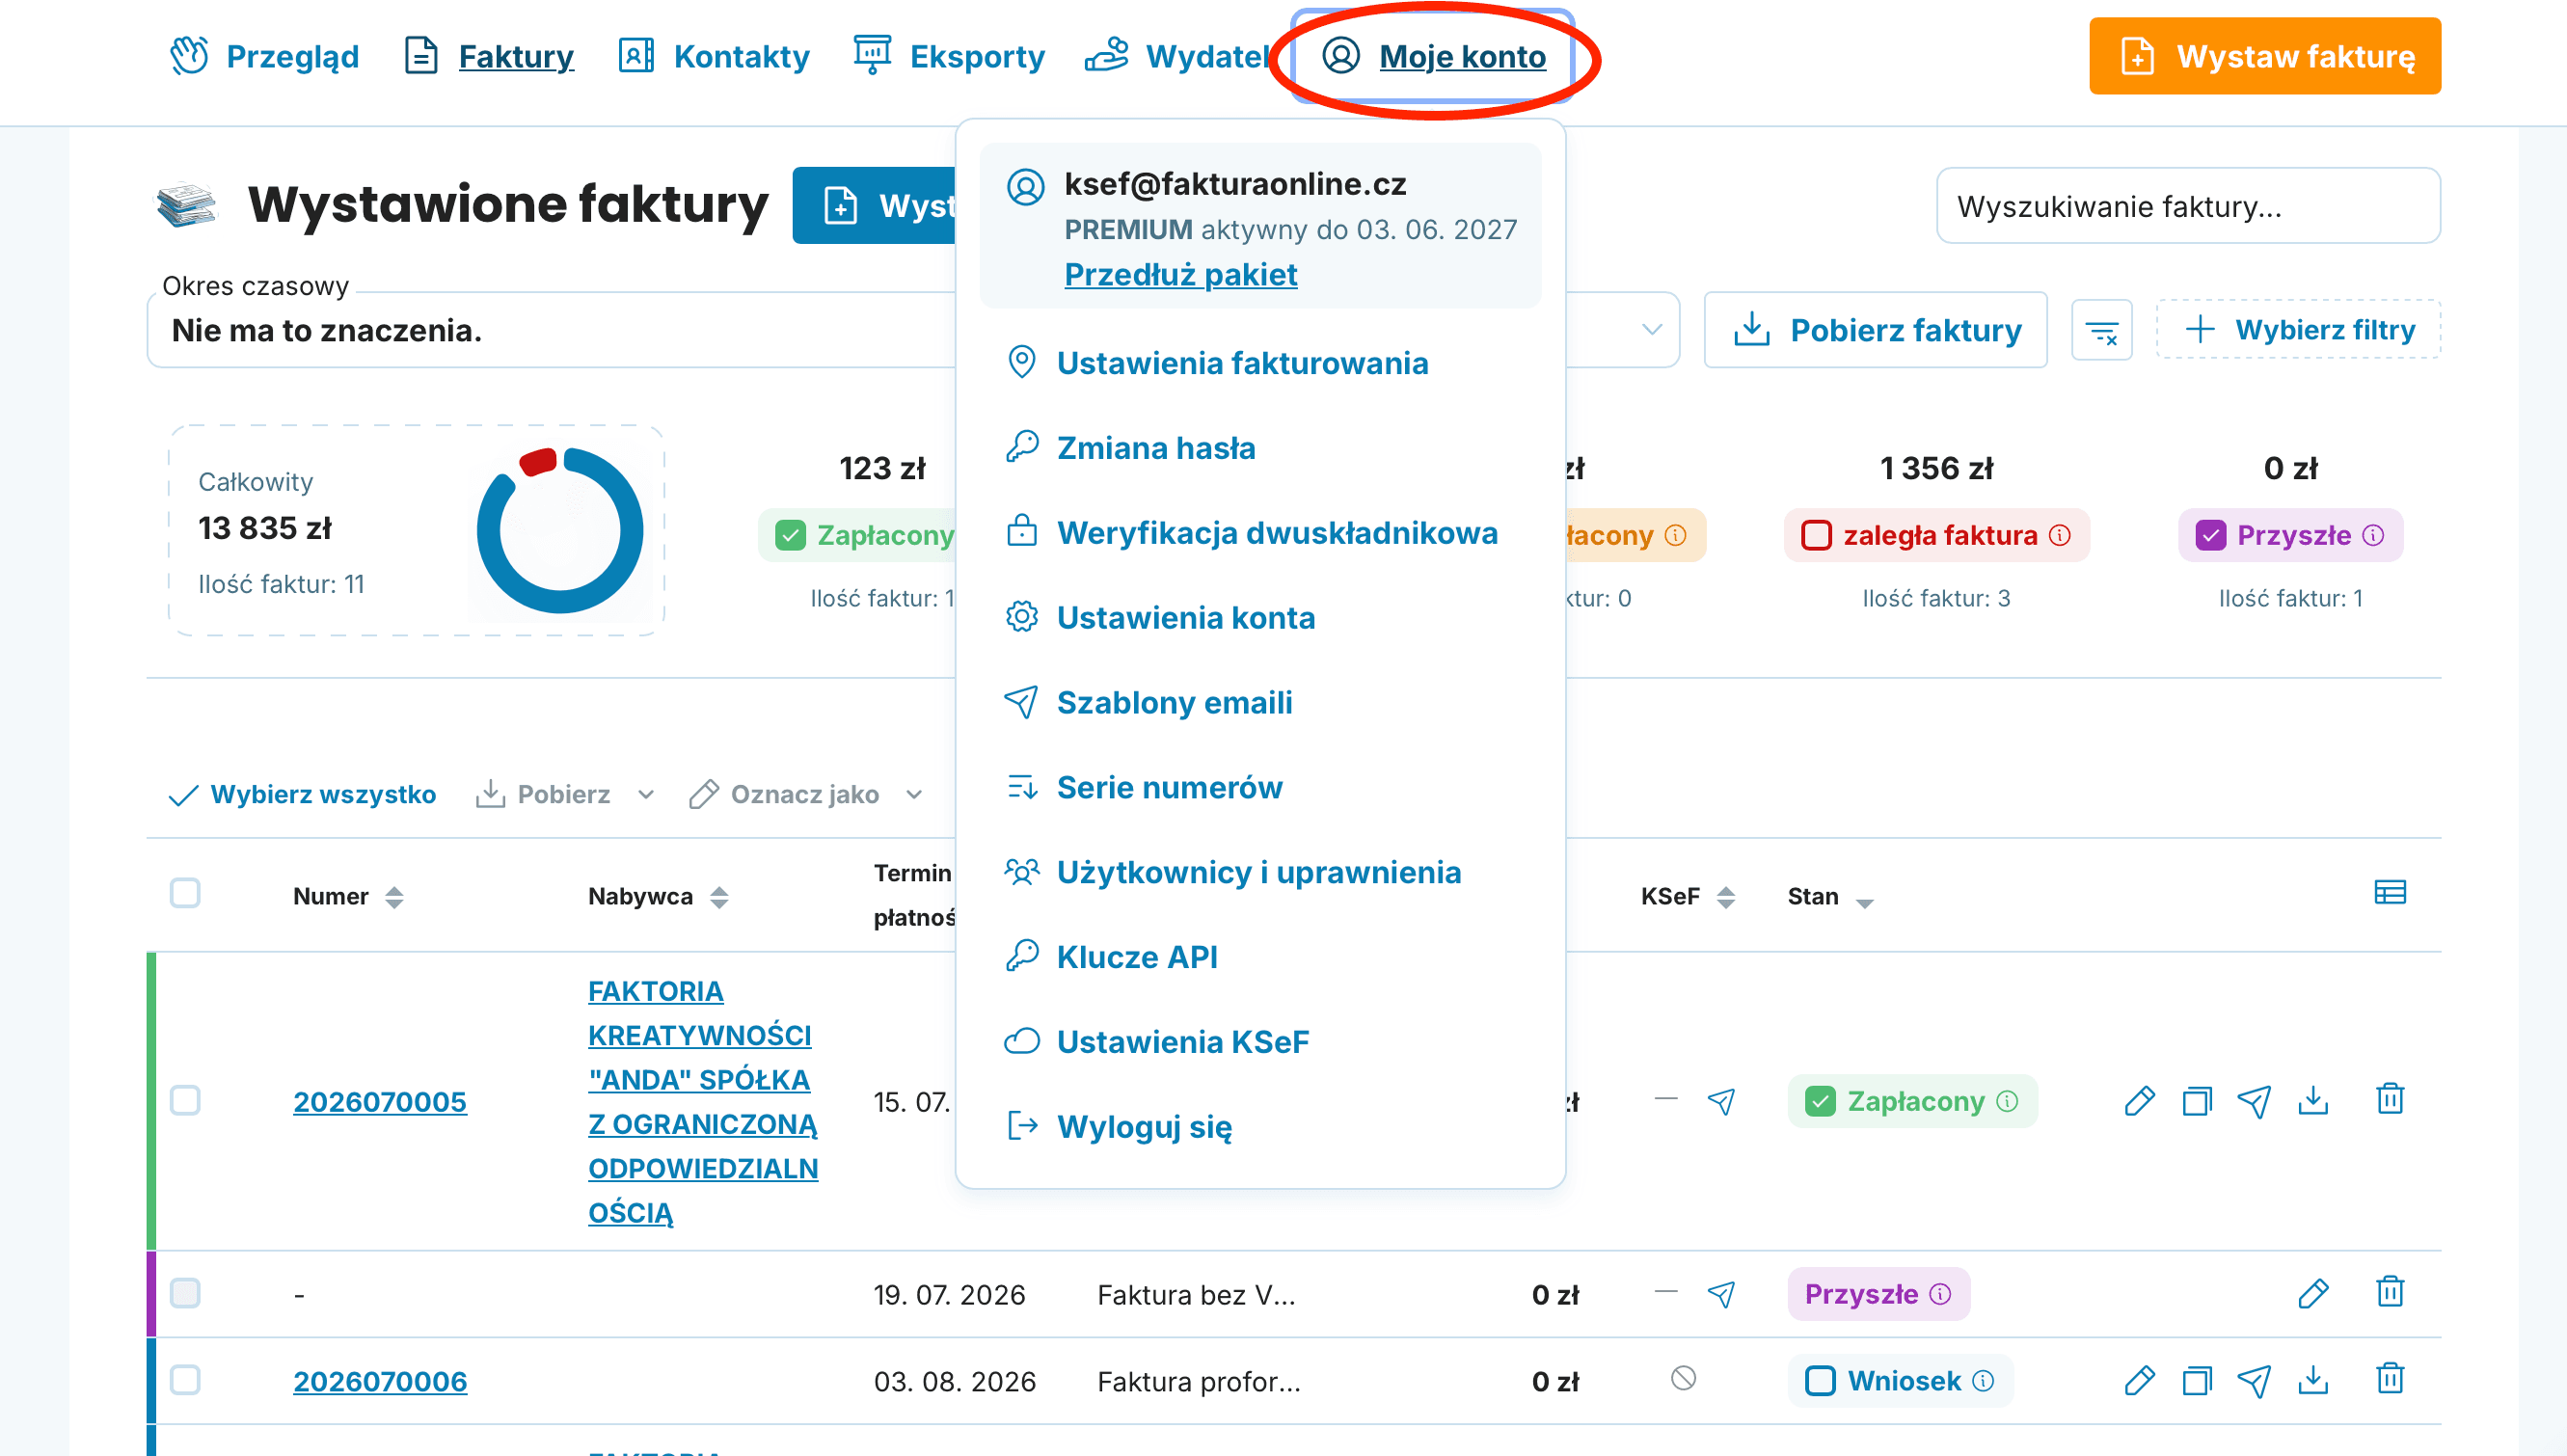The image size is (2567, 1456).
Task: Click the Pobierz faktury button
Action: point(1875,330)
